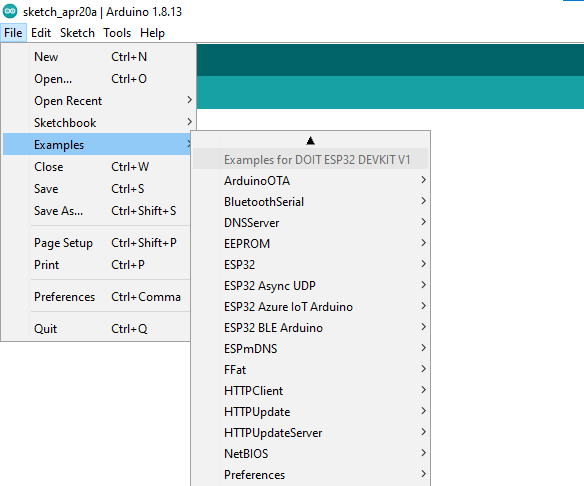
Task: Open HTTPUpdateServer examples submenu
Action: coord(311,433)
